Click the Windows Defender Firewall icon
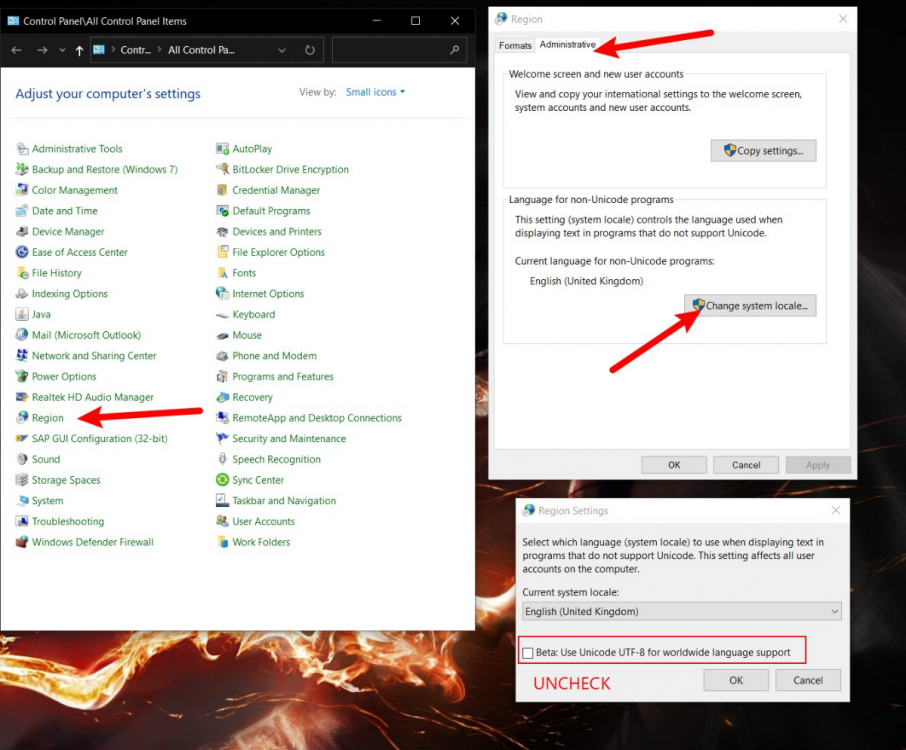Viewport: 906px width, 750px height. tap(23, 542)
